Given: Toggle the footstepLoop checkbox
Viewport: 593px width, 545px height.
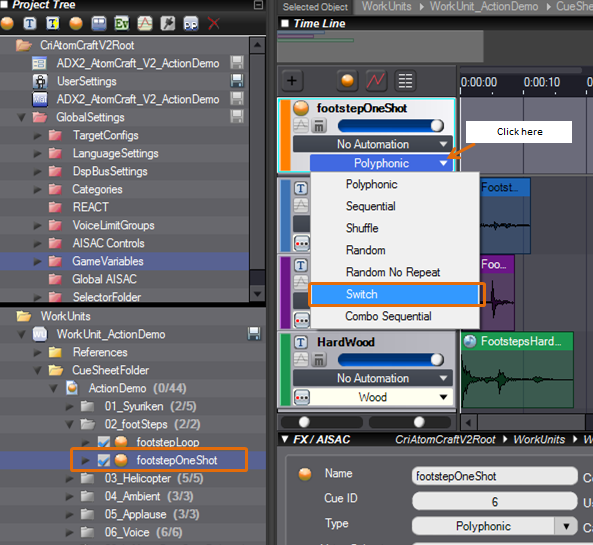Looking at the screenshot, I should [104, 442].
